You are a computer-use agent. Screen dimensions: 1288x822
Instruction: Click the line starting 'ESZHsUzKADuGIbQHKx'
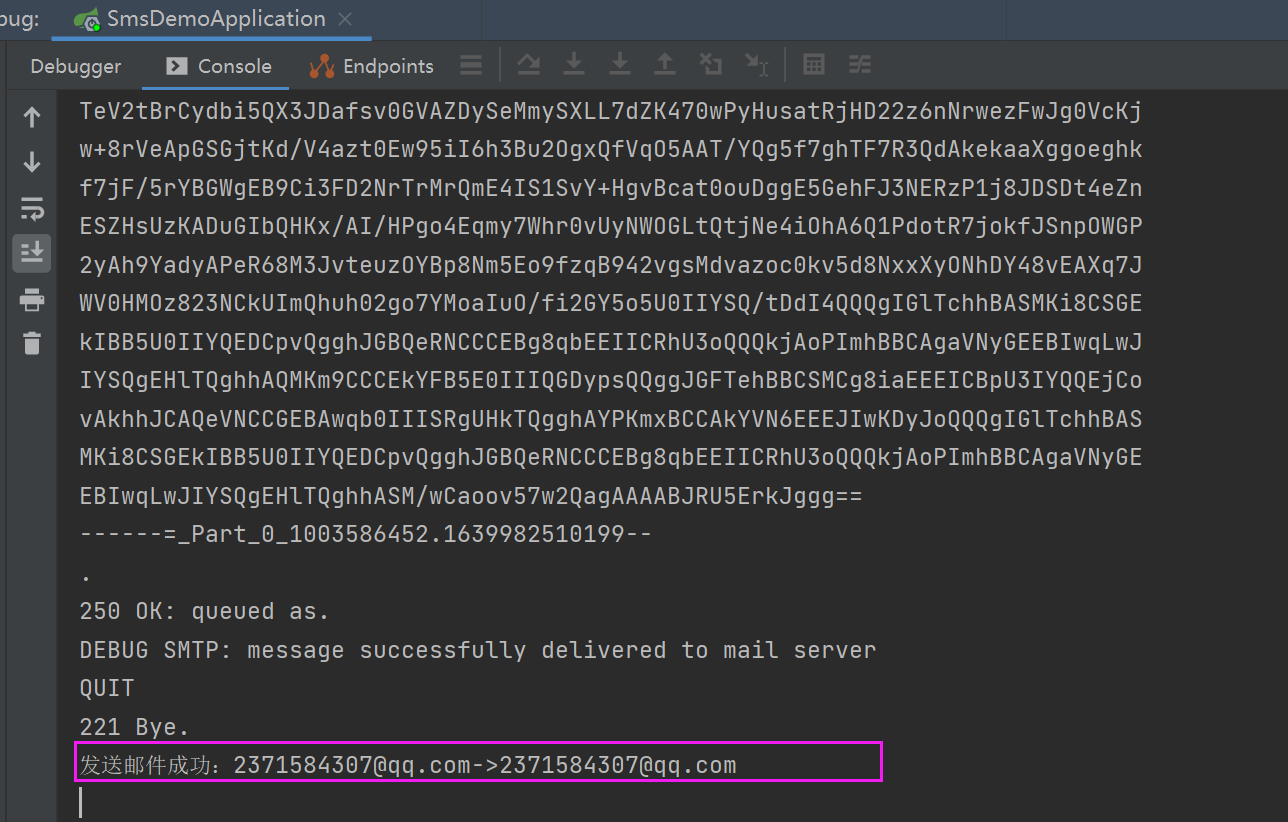click(x=611, y=227)
